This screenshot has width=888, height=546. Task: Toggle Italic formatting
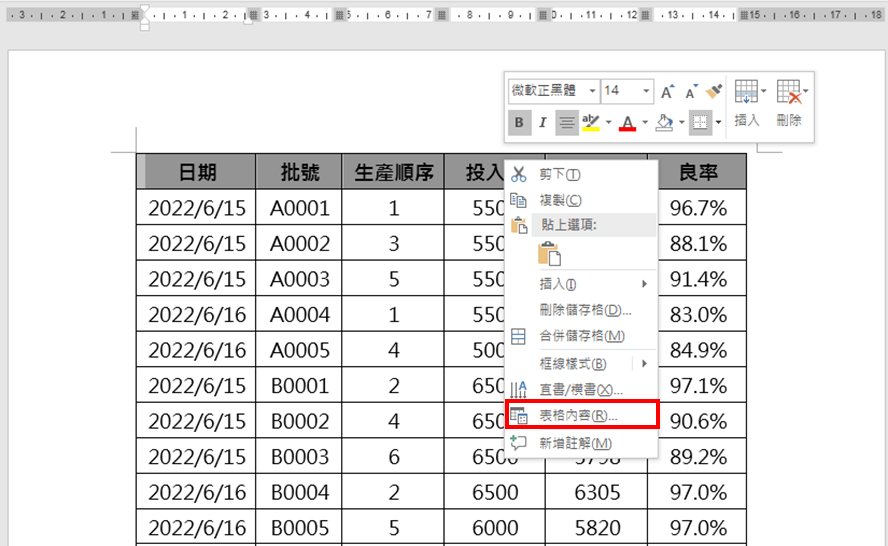pyautogui.click(x=542, y=123)
